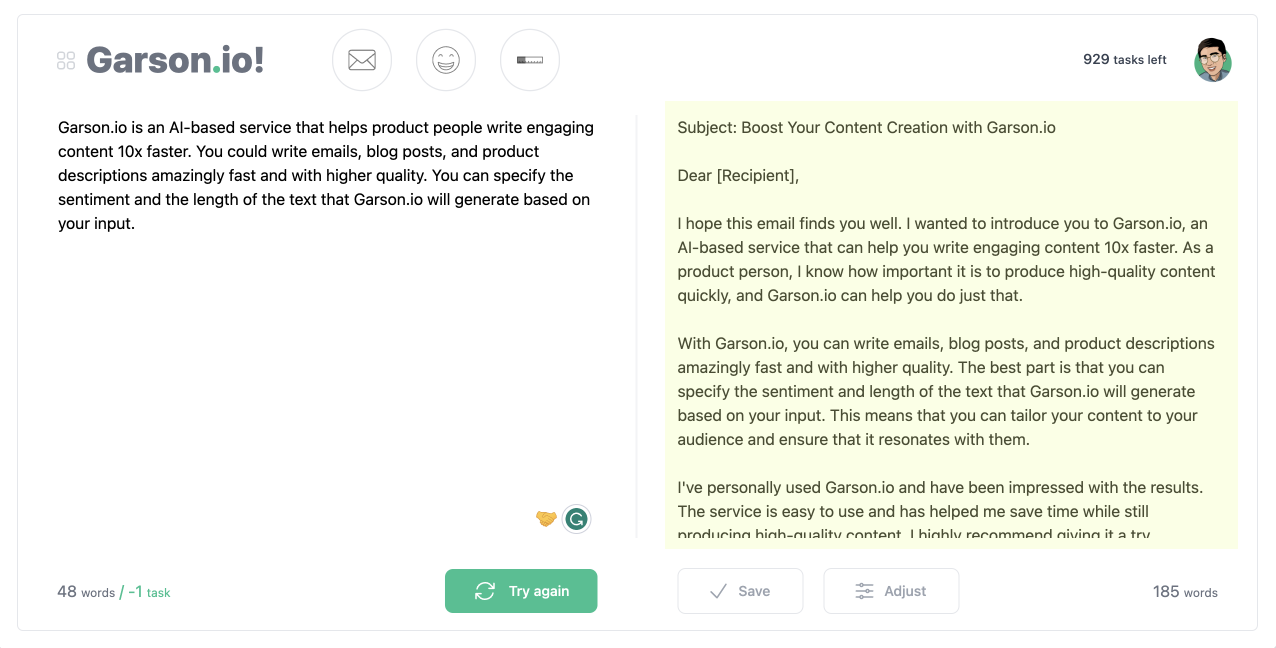Image resolution: width=1276 pixels, height=648 pixels.
Task: Click the Garson.io logo
Action: pyautogui.click(x=176, y=60)
